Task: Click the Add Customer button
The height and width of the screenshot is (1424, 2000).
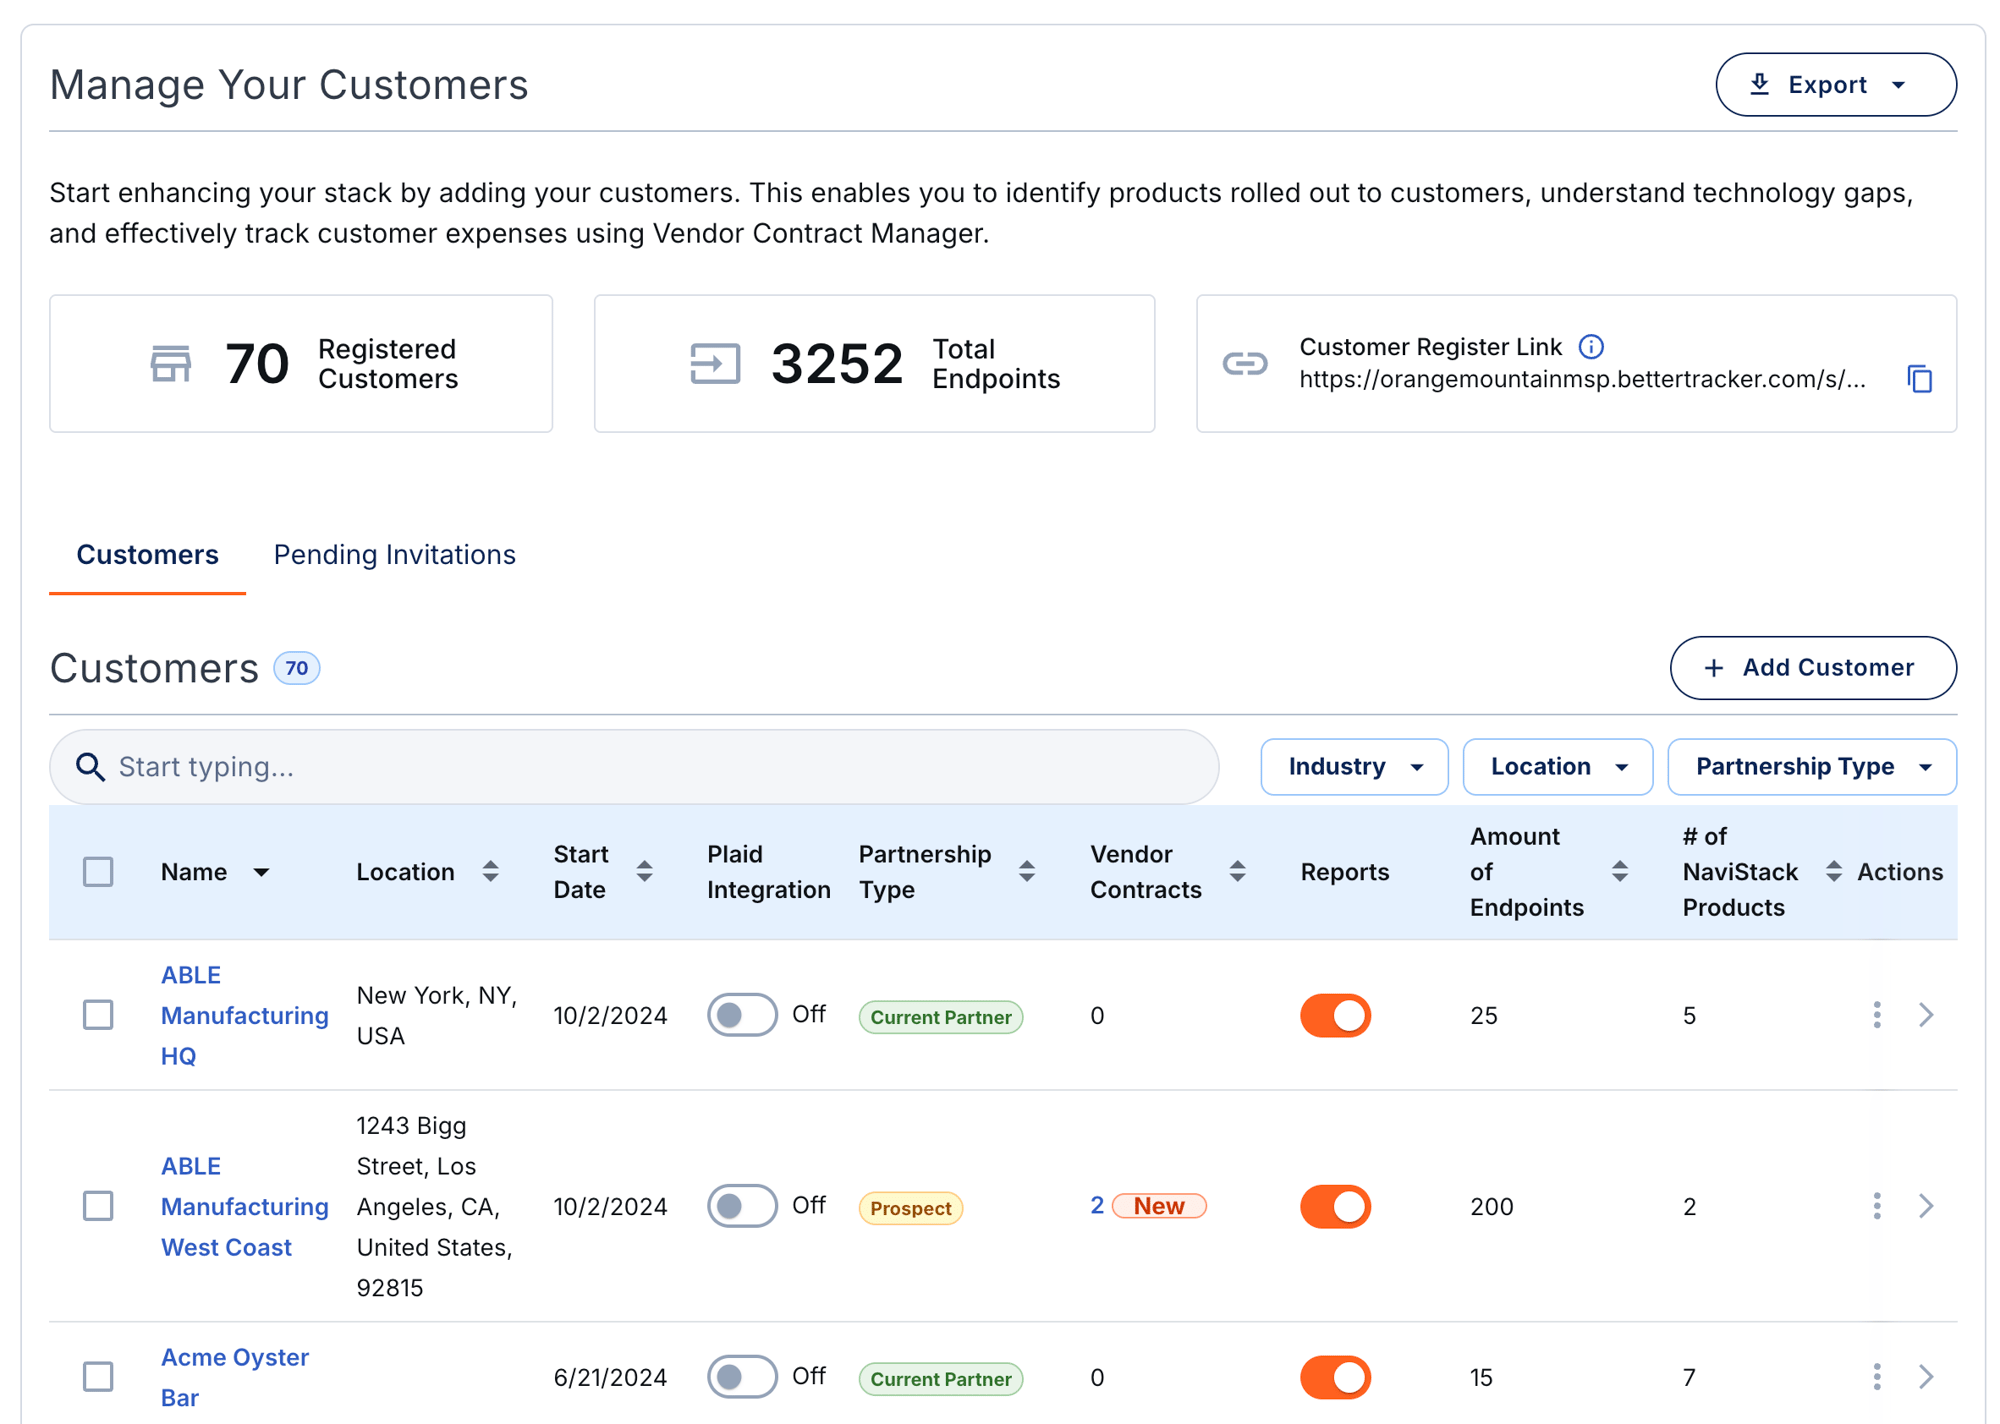Action: tap(1813, 668)
